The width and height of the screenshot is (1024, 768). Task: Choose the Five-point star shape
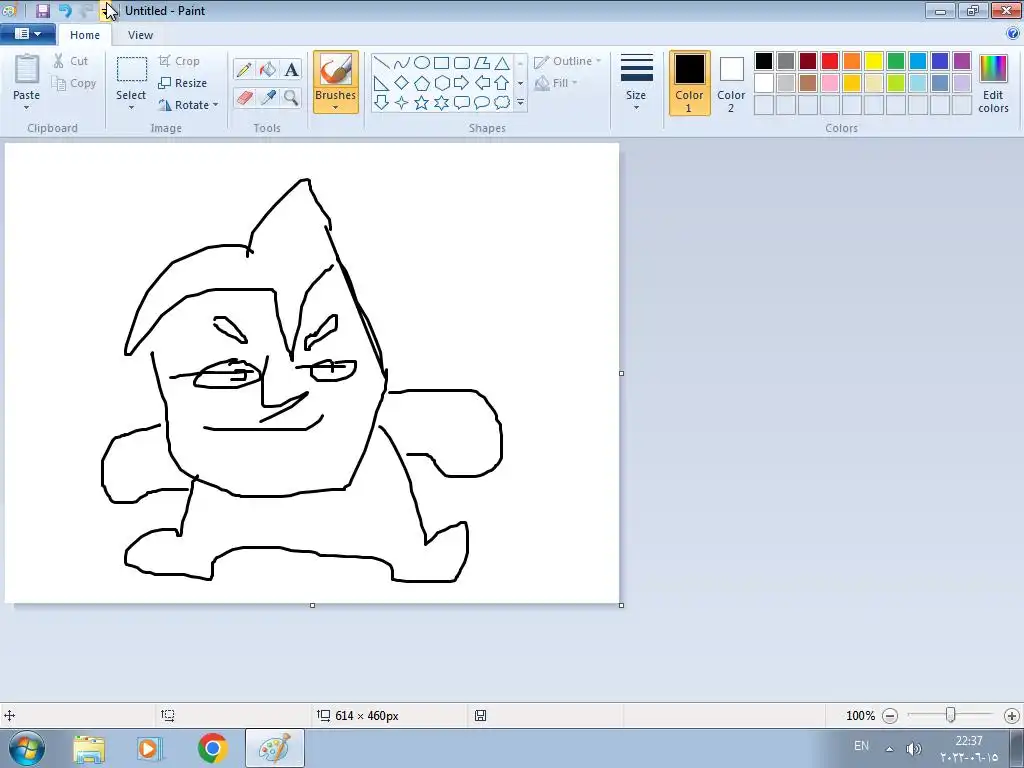[422, 103]
